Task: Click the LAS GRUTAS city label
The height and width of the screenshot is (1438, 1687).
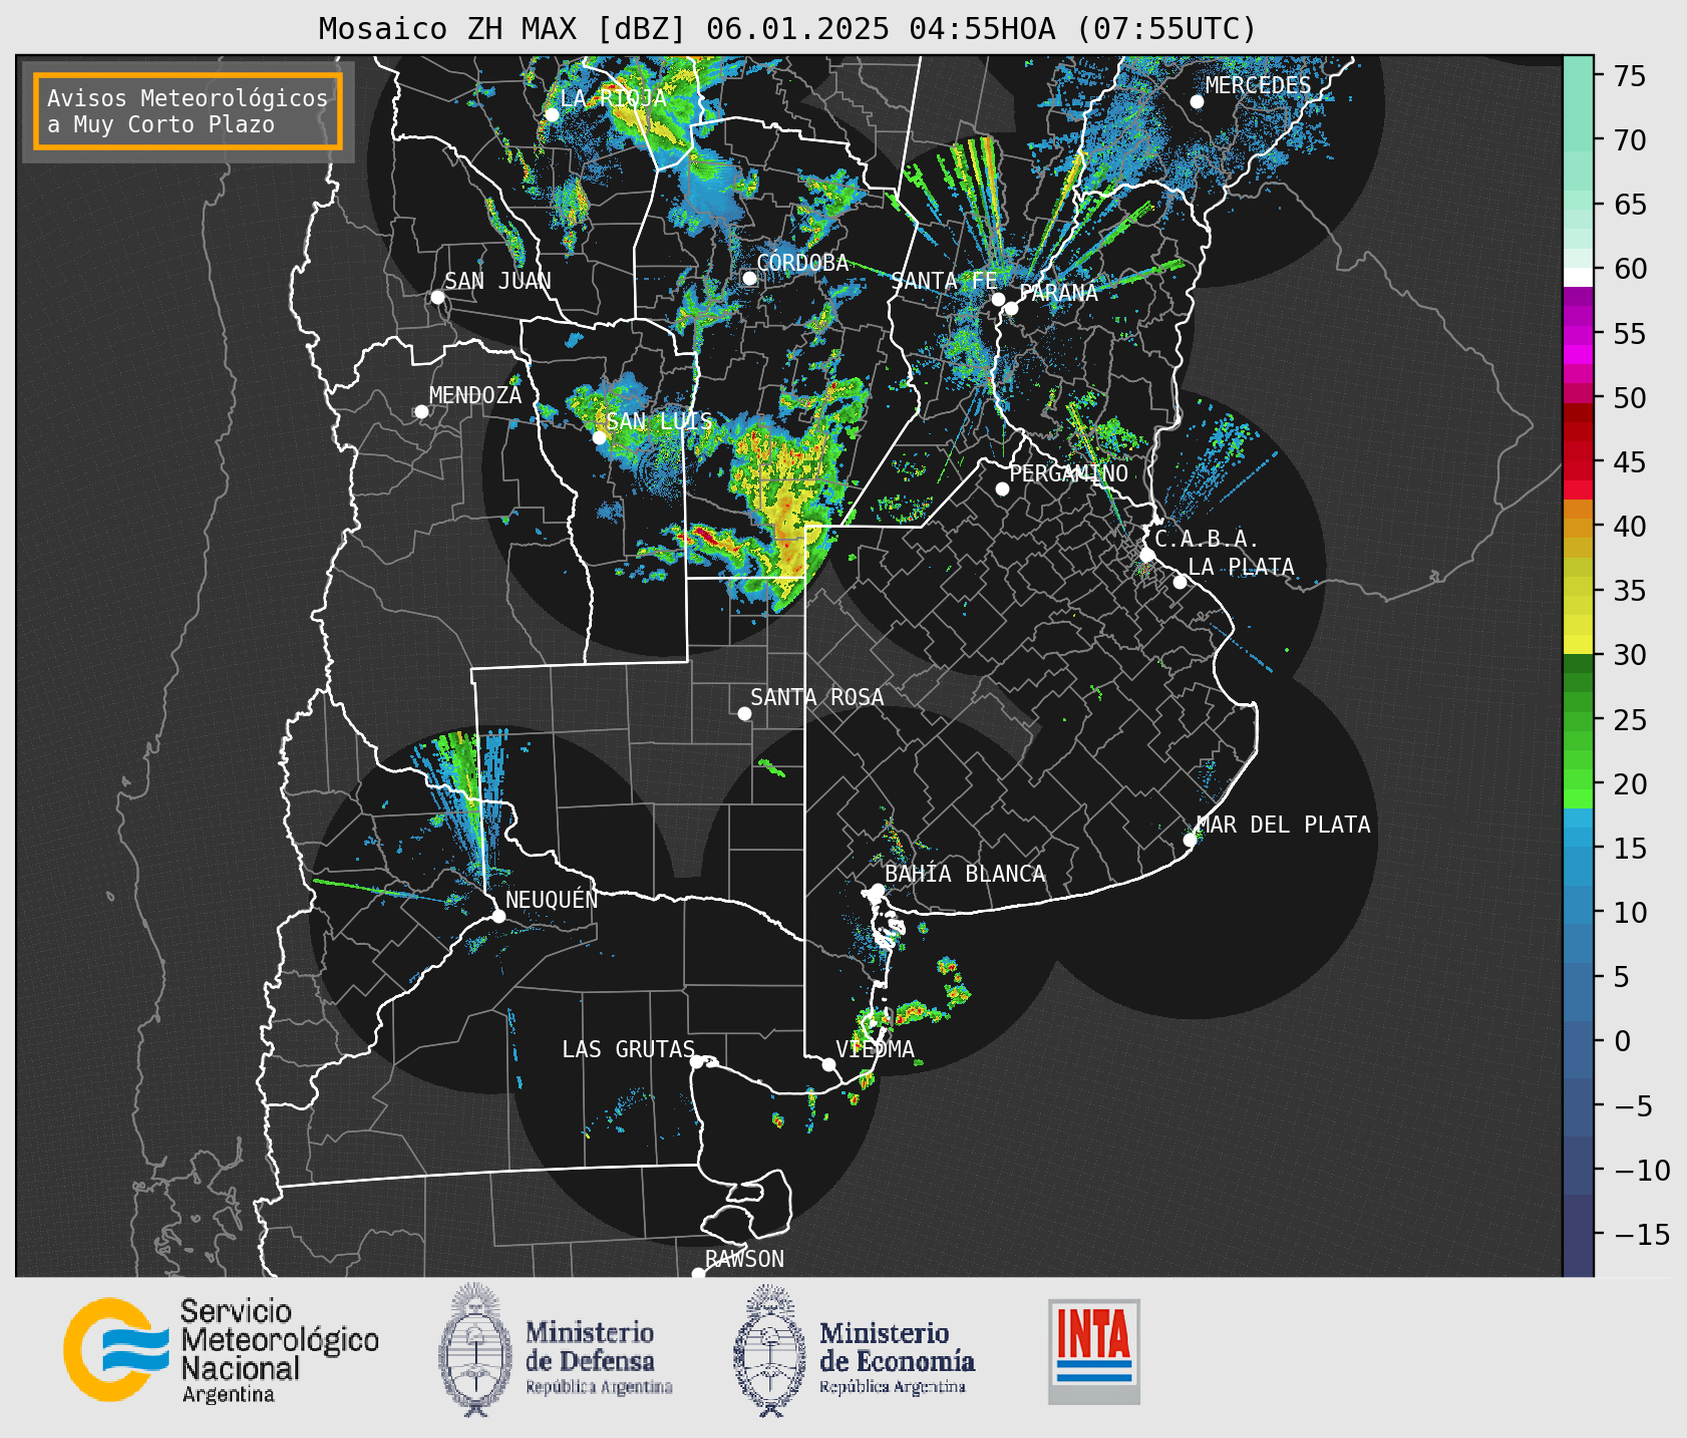Action: (x=628, y=1049)
